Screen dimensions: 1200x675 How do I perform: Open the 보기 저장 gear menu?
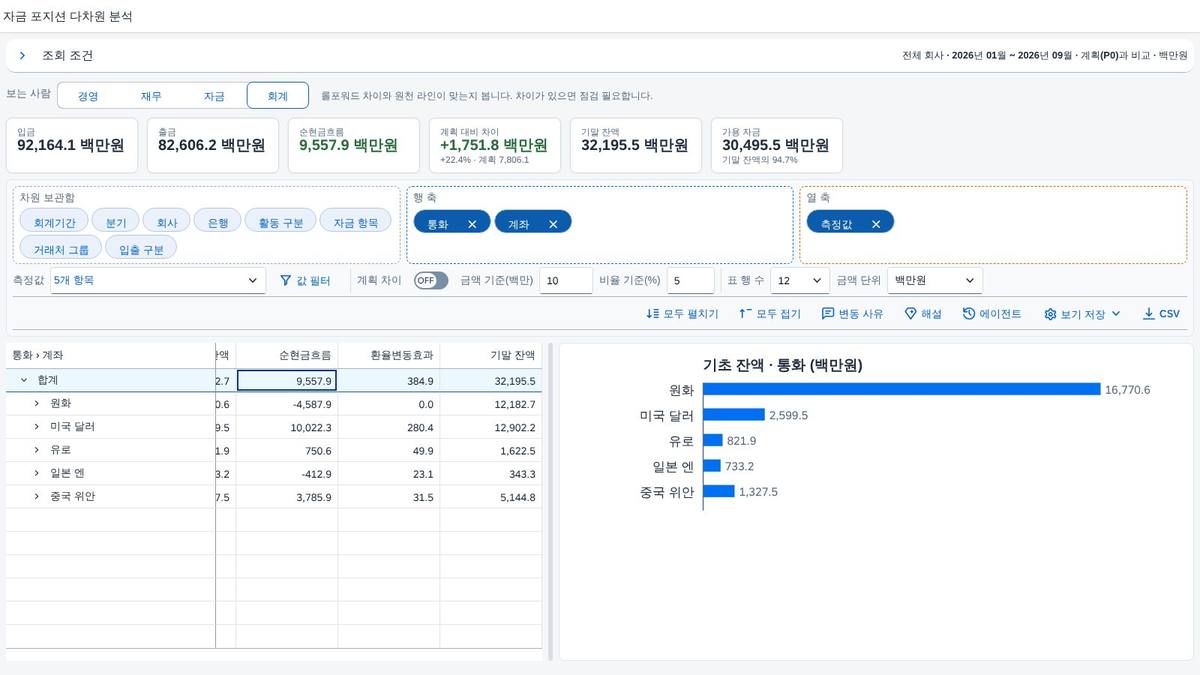(1082, 314)
